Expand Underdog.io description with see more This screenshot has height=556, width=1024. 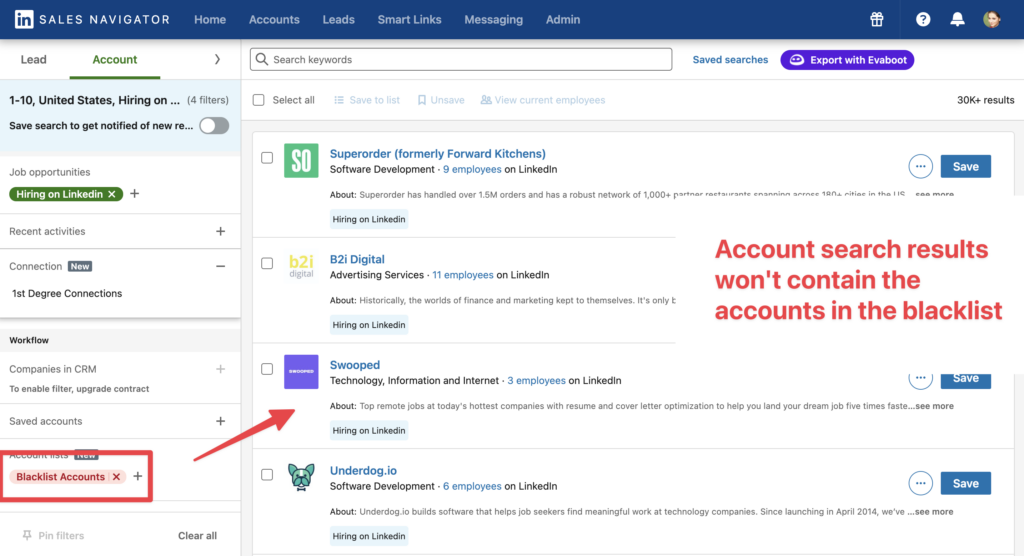click(x=934, y=512)
